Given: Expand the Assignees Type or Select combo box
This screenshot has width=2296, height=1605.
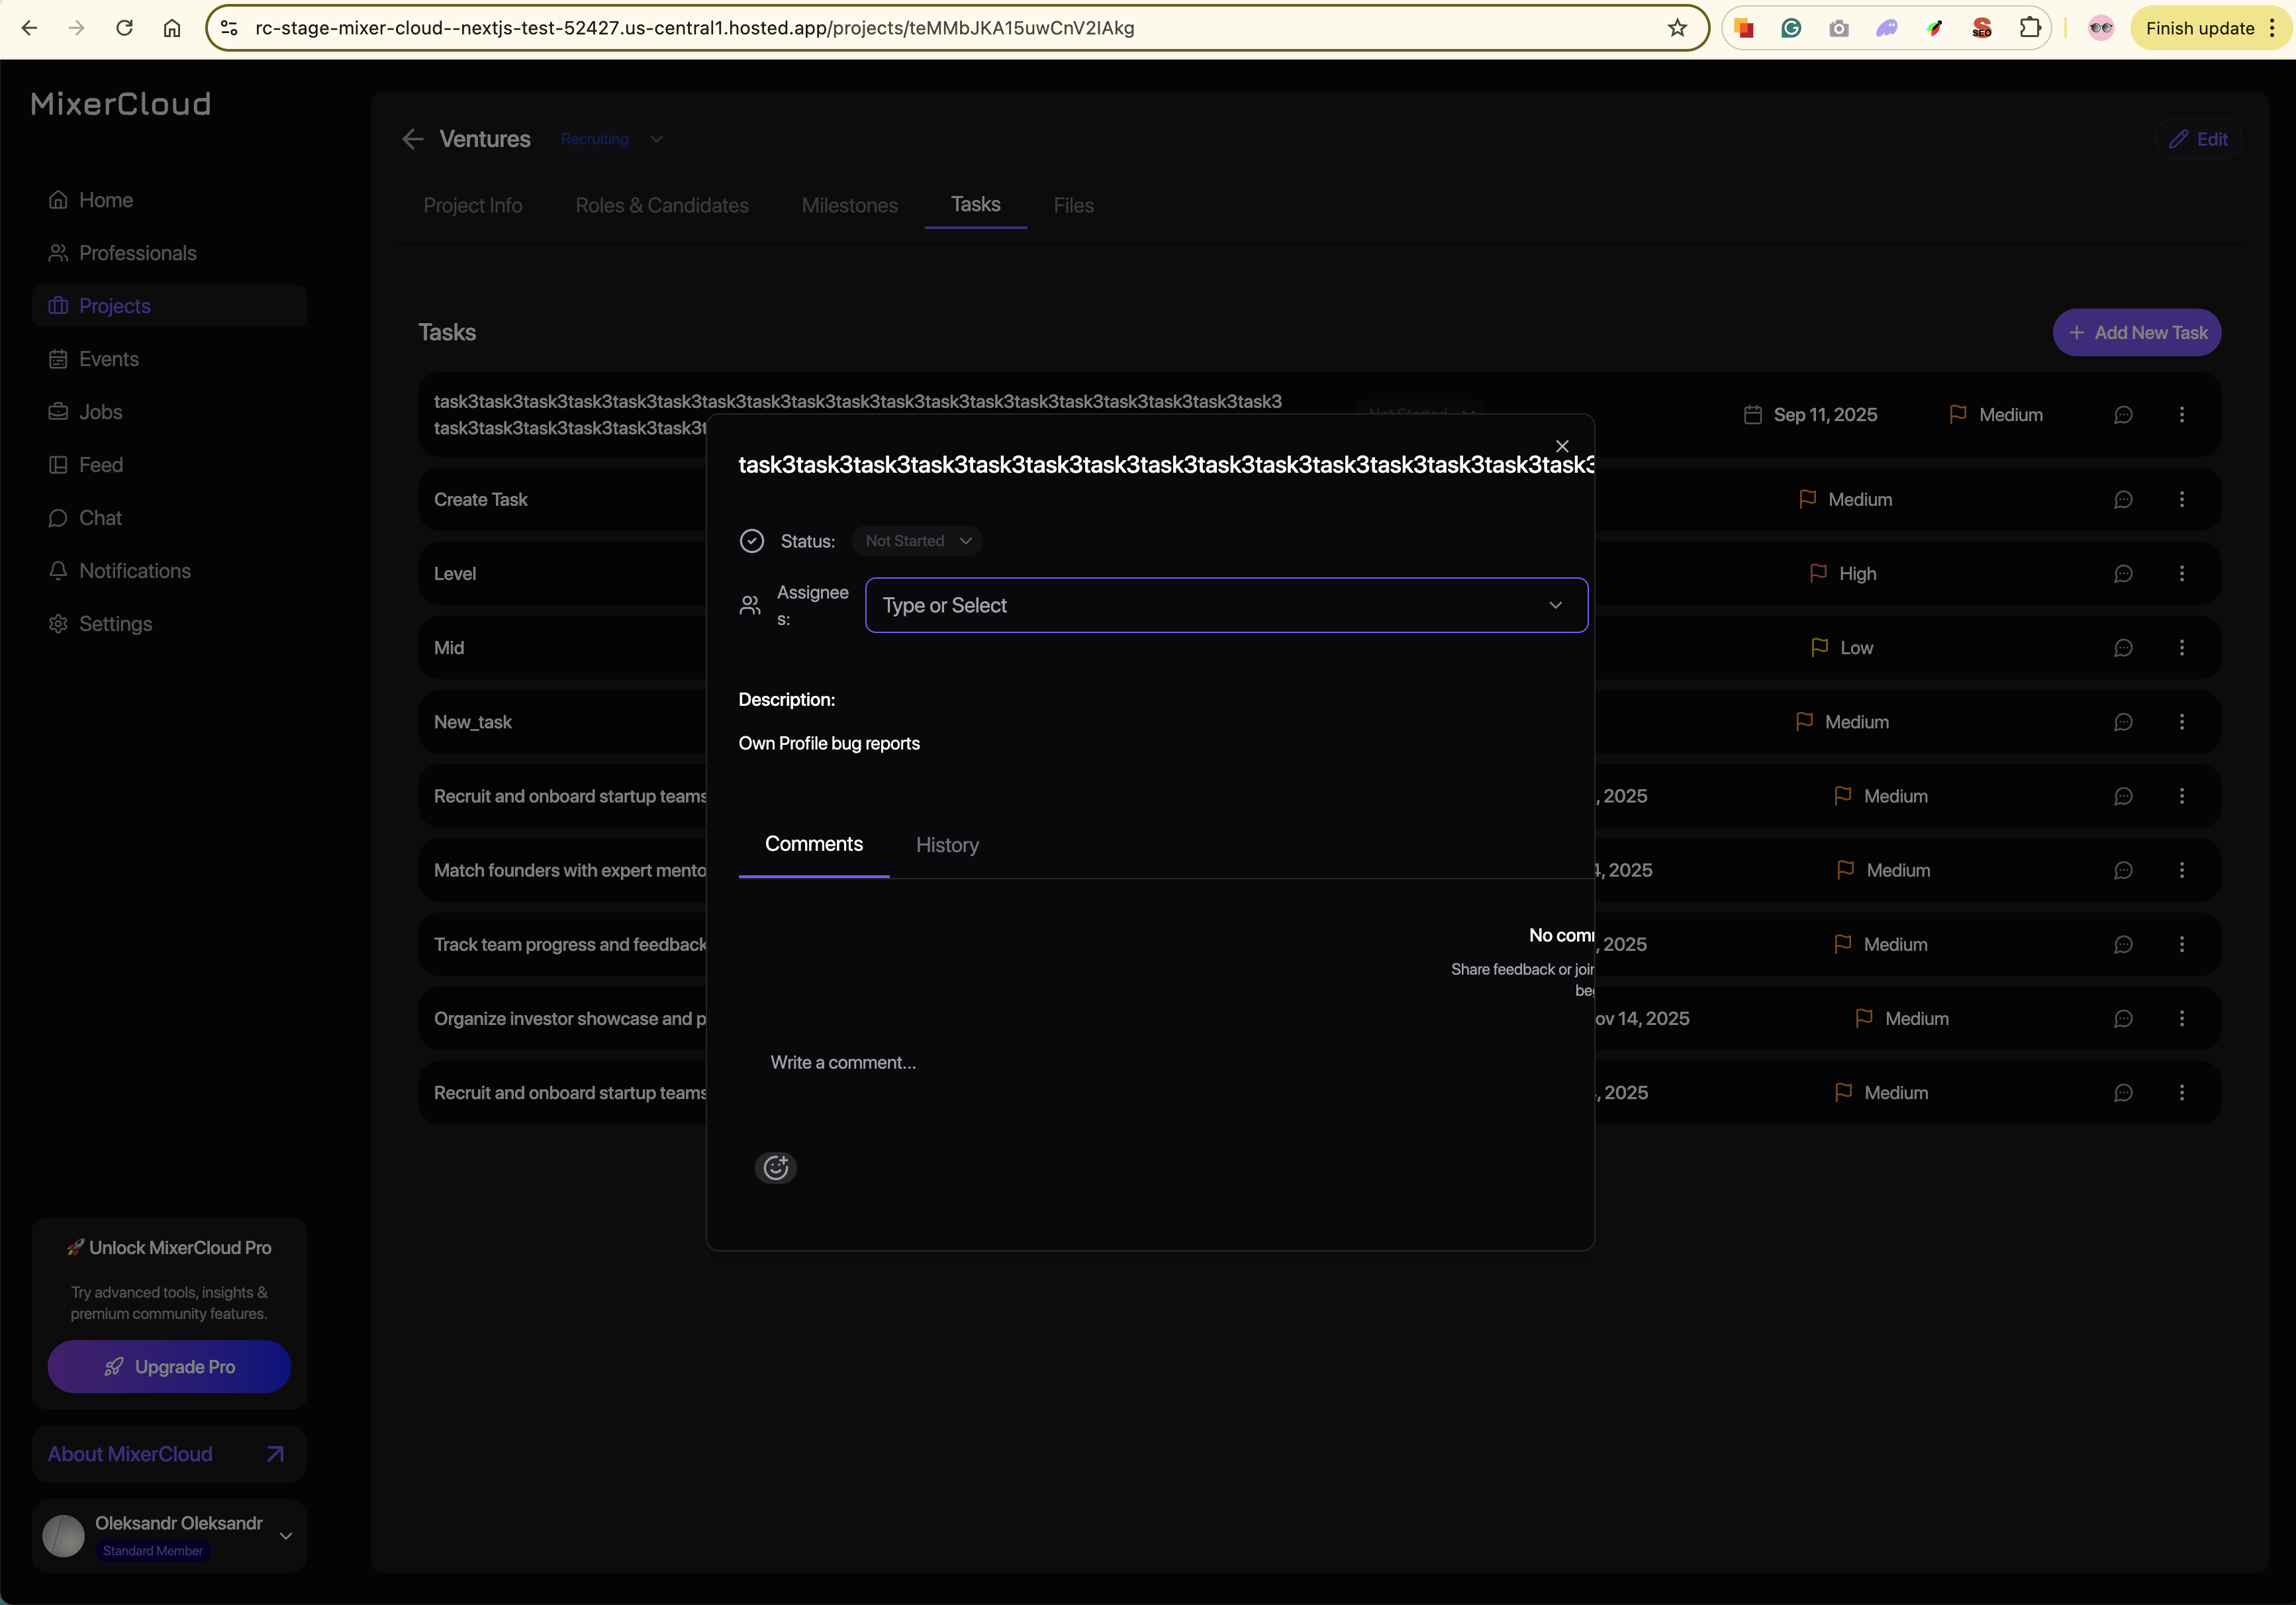Looking at the screenshot, I should (1226, 605).
